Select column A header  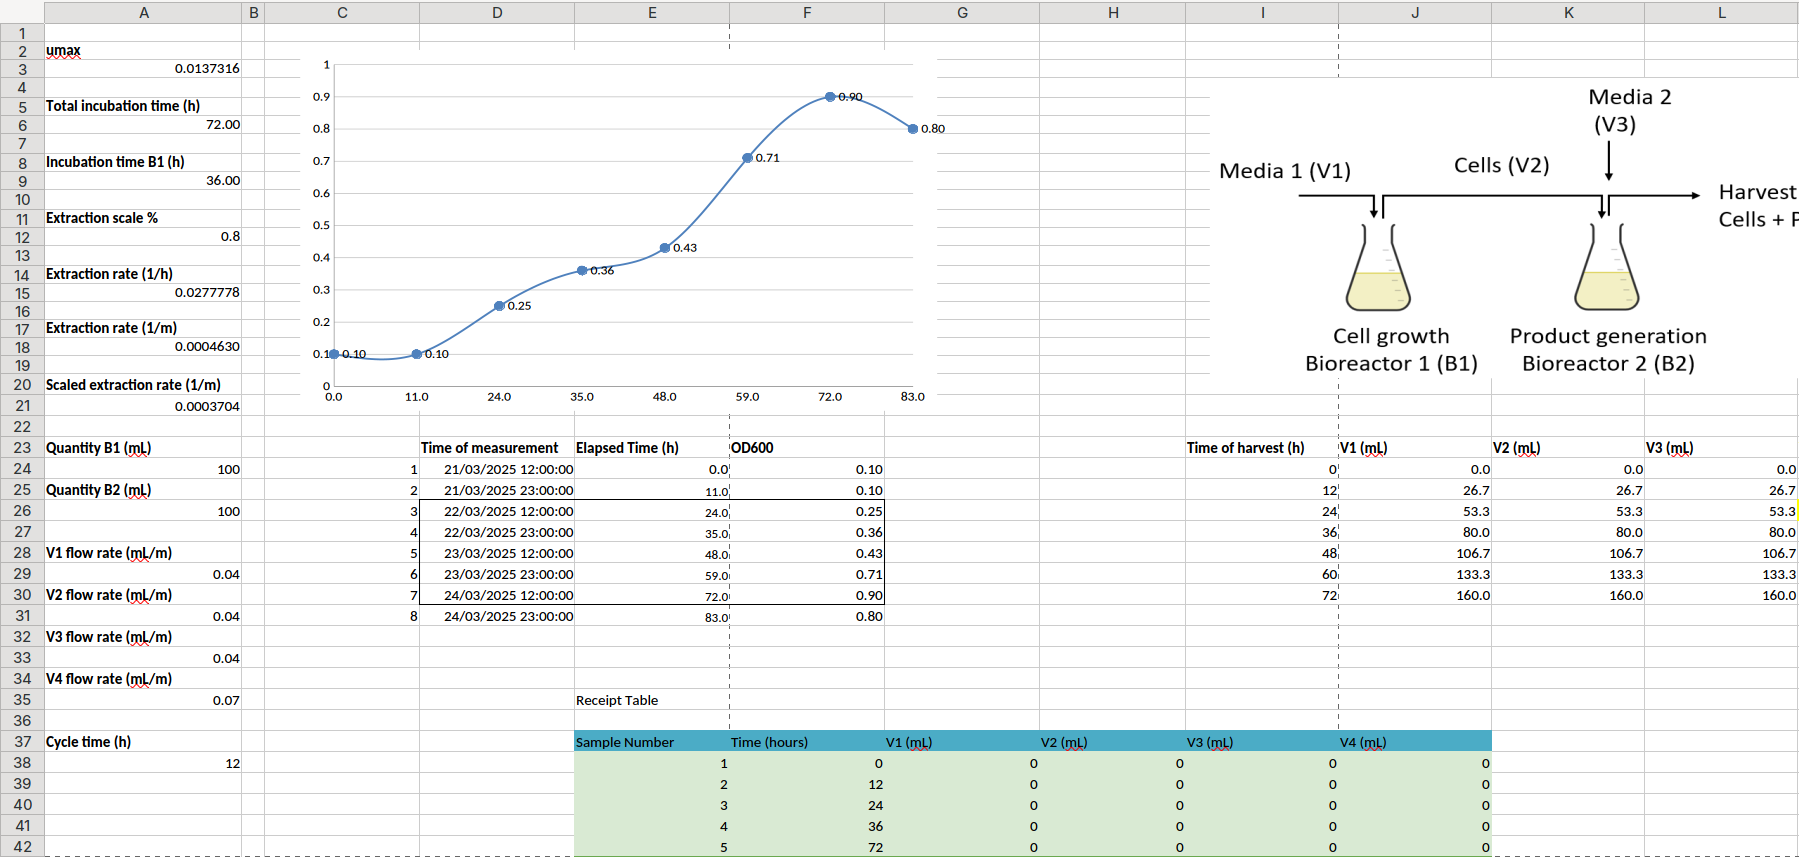tap(143, 13)
